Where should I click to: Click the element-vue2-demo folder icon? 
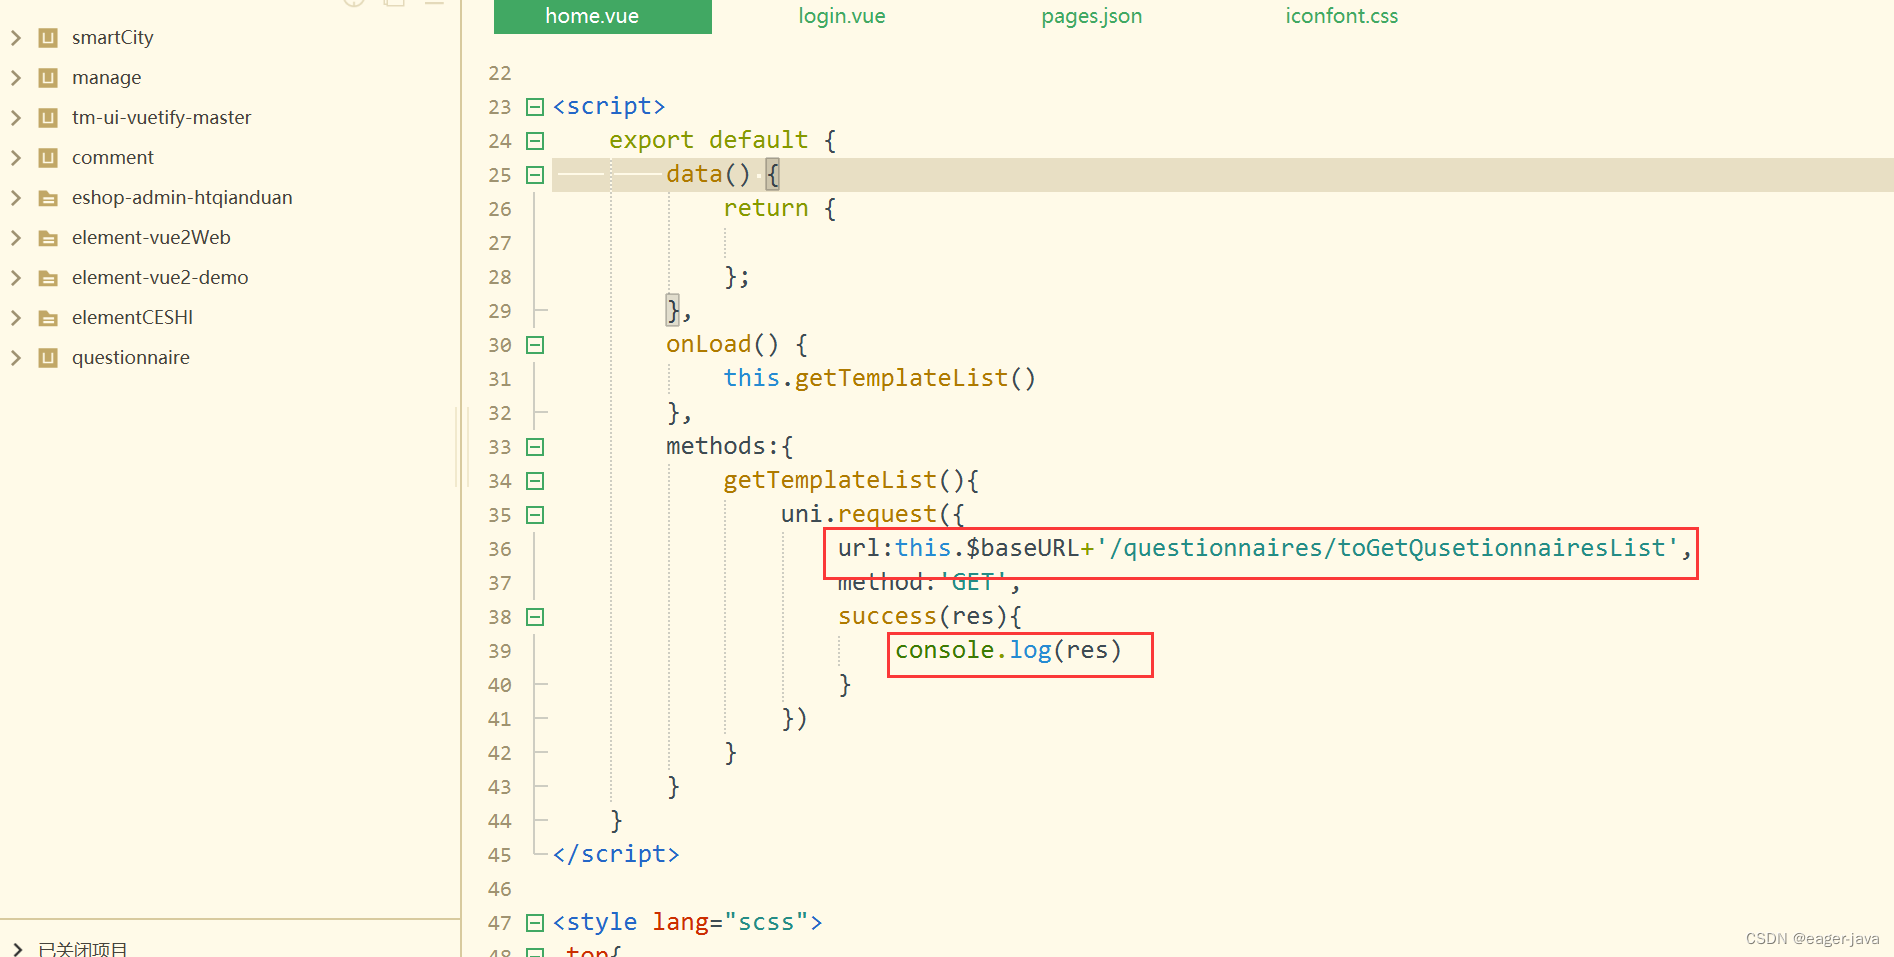[x=48, y=278]
